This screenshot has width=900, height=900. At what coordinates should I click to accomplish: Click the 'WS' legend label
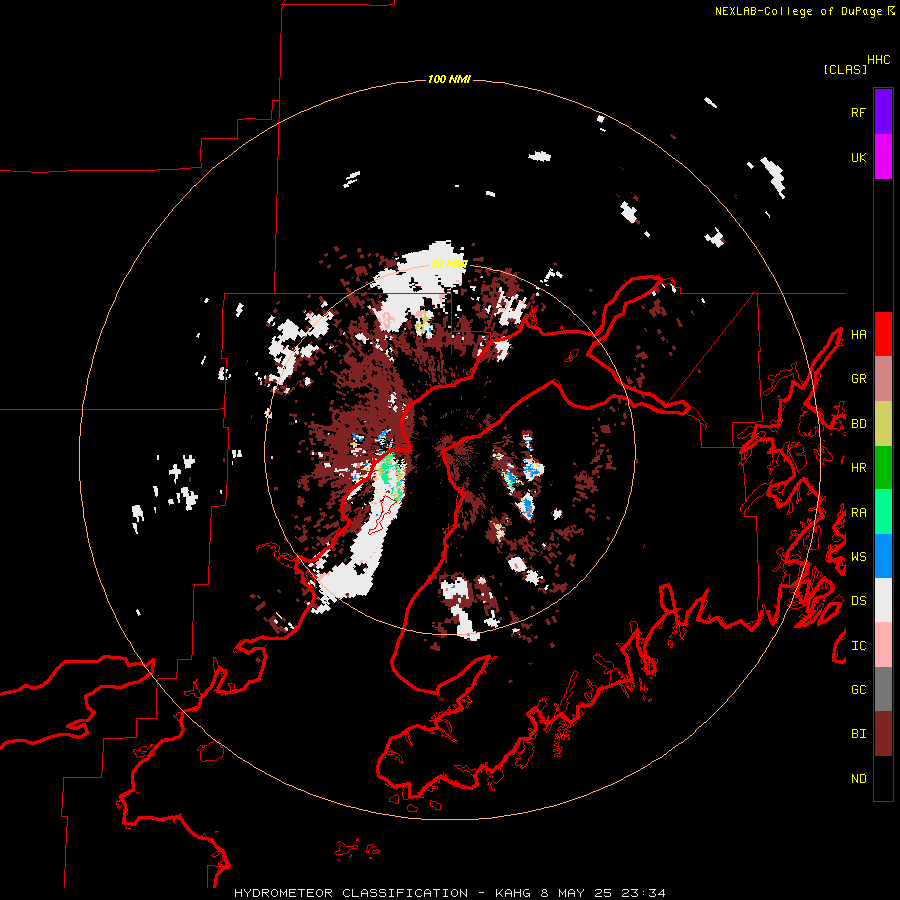click(x=858, y=557)
